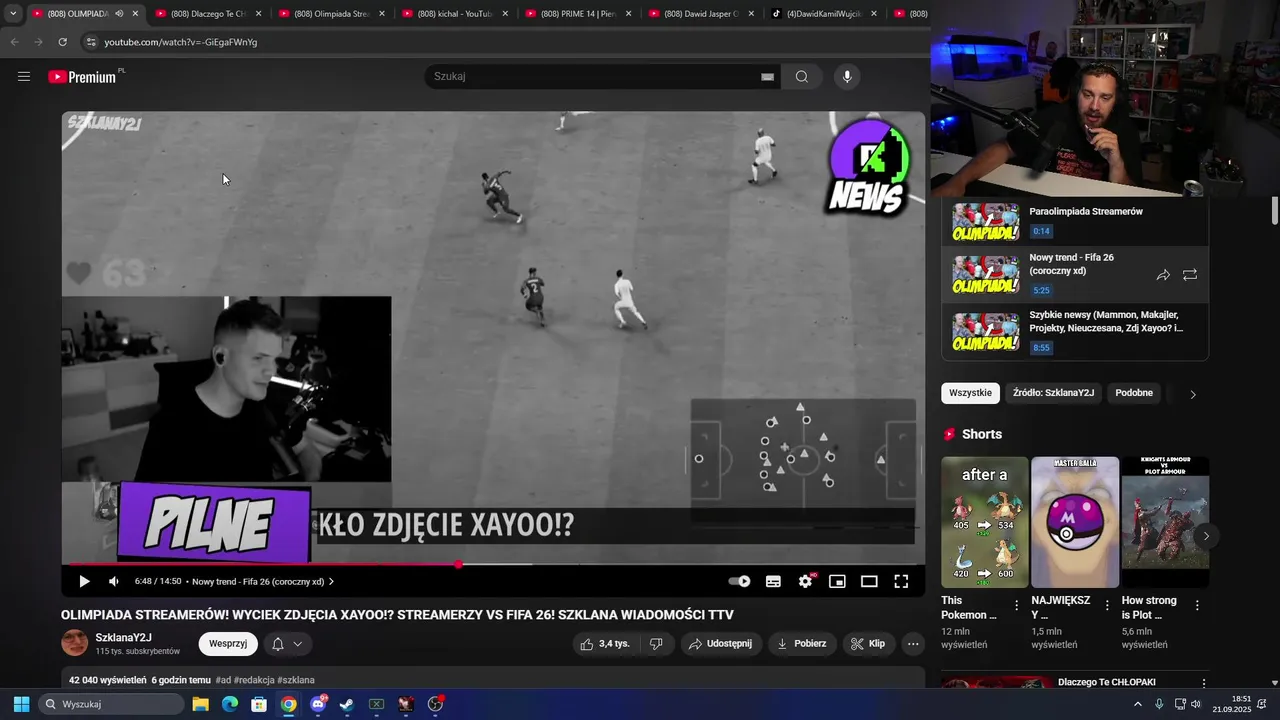Switch to 'PRIME 14' tab
The width and height of the screenshot is (1280, 720).
click(x=578, y=14)
